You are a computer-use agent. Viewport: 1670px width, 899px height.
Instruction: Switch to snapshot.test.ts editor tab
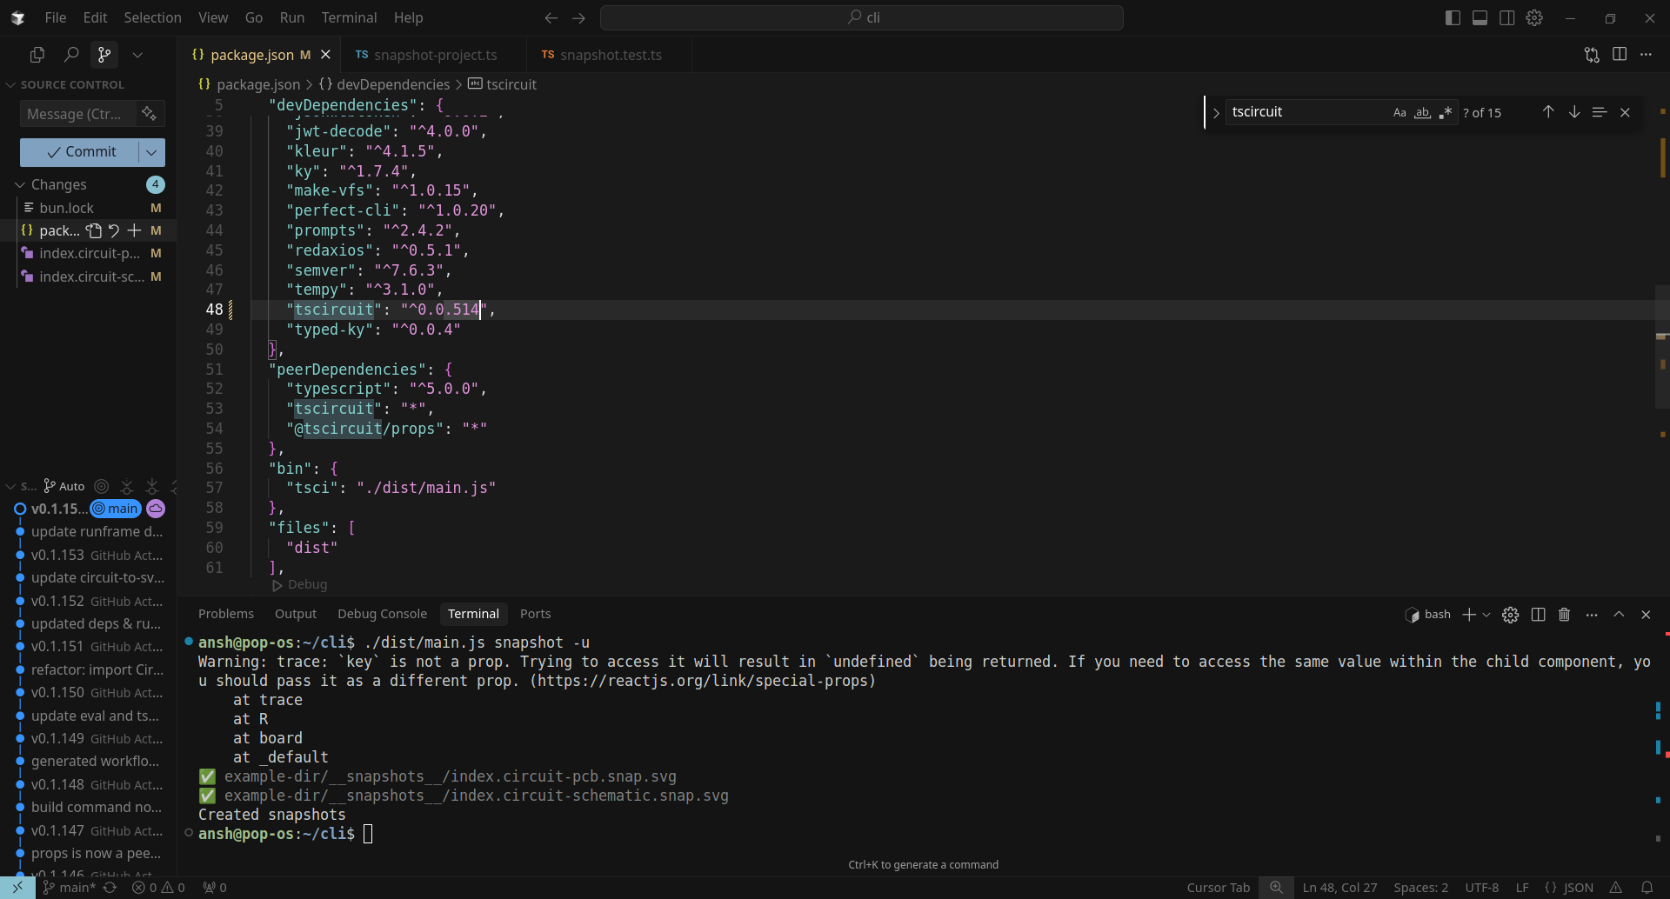[x=610, y=55]
